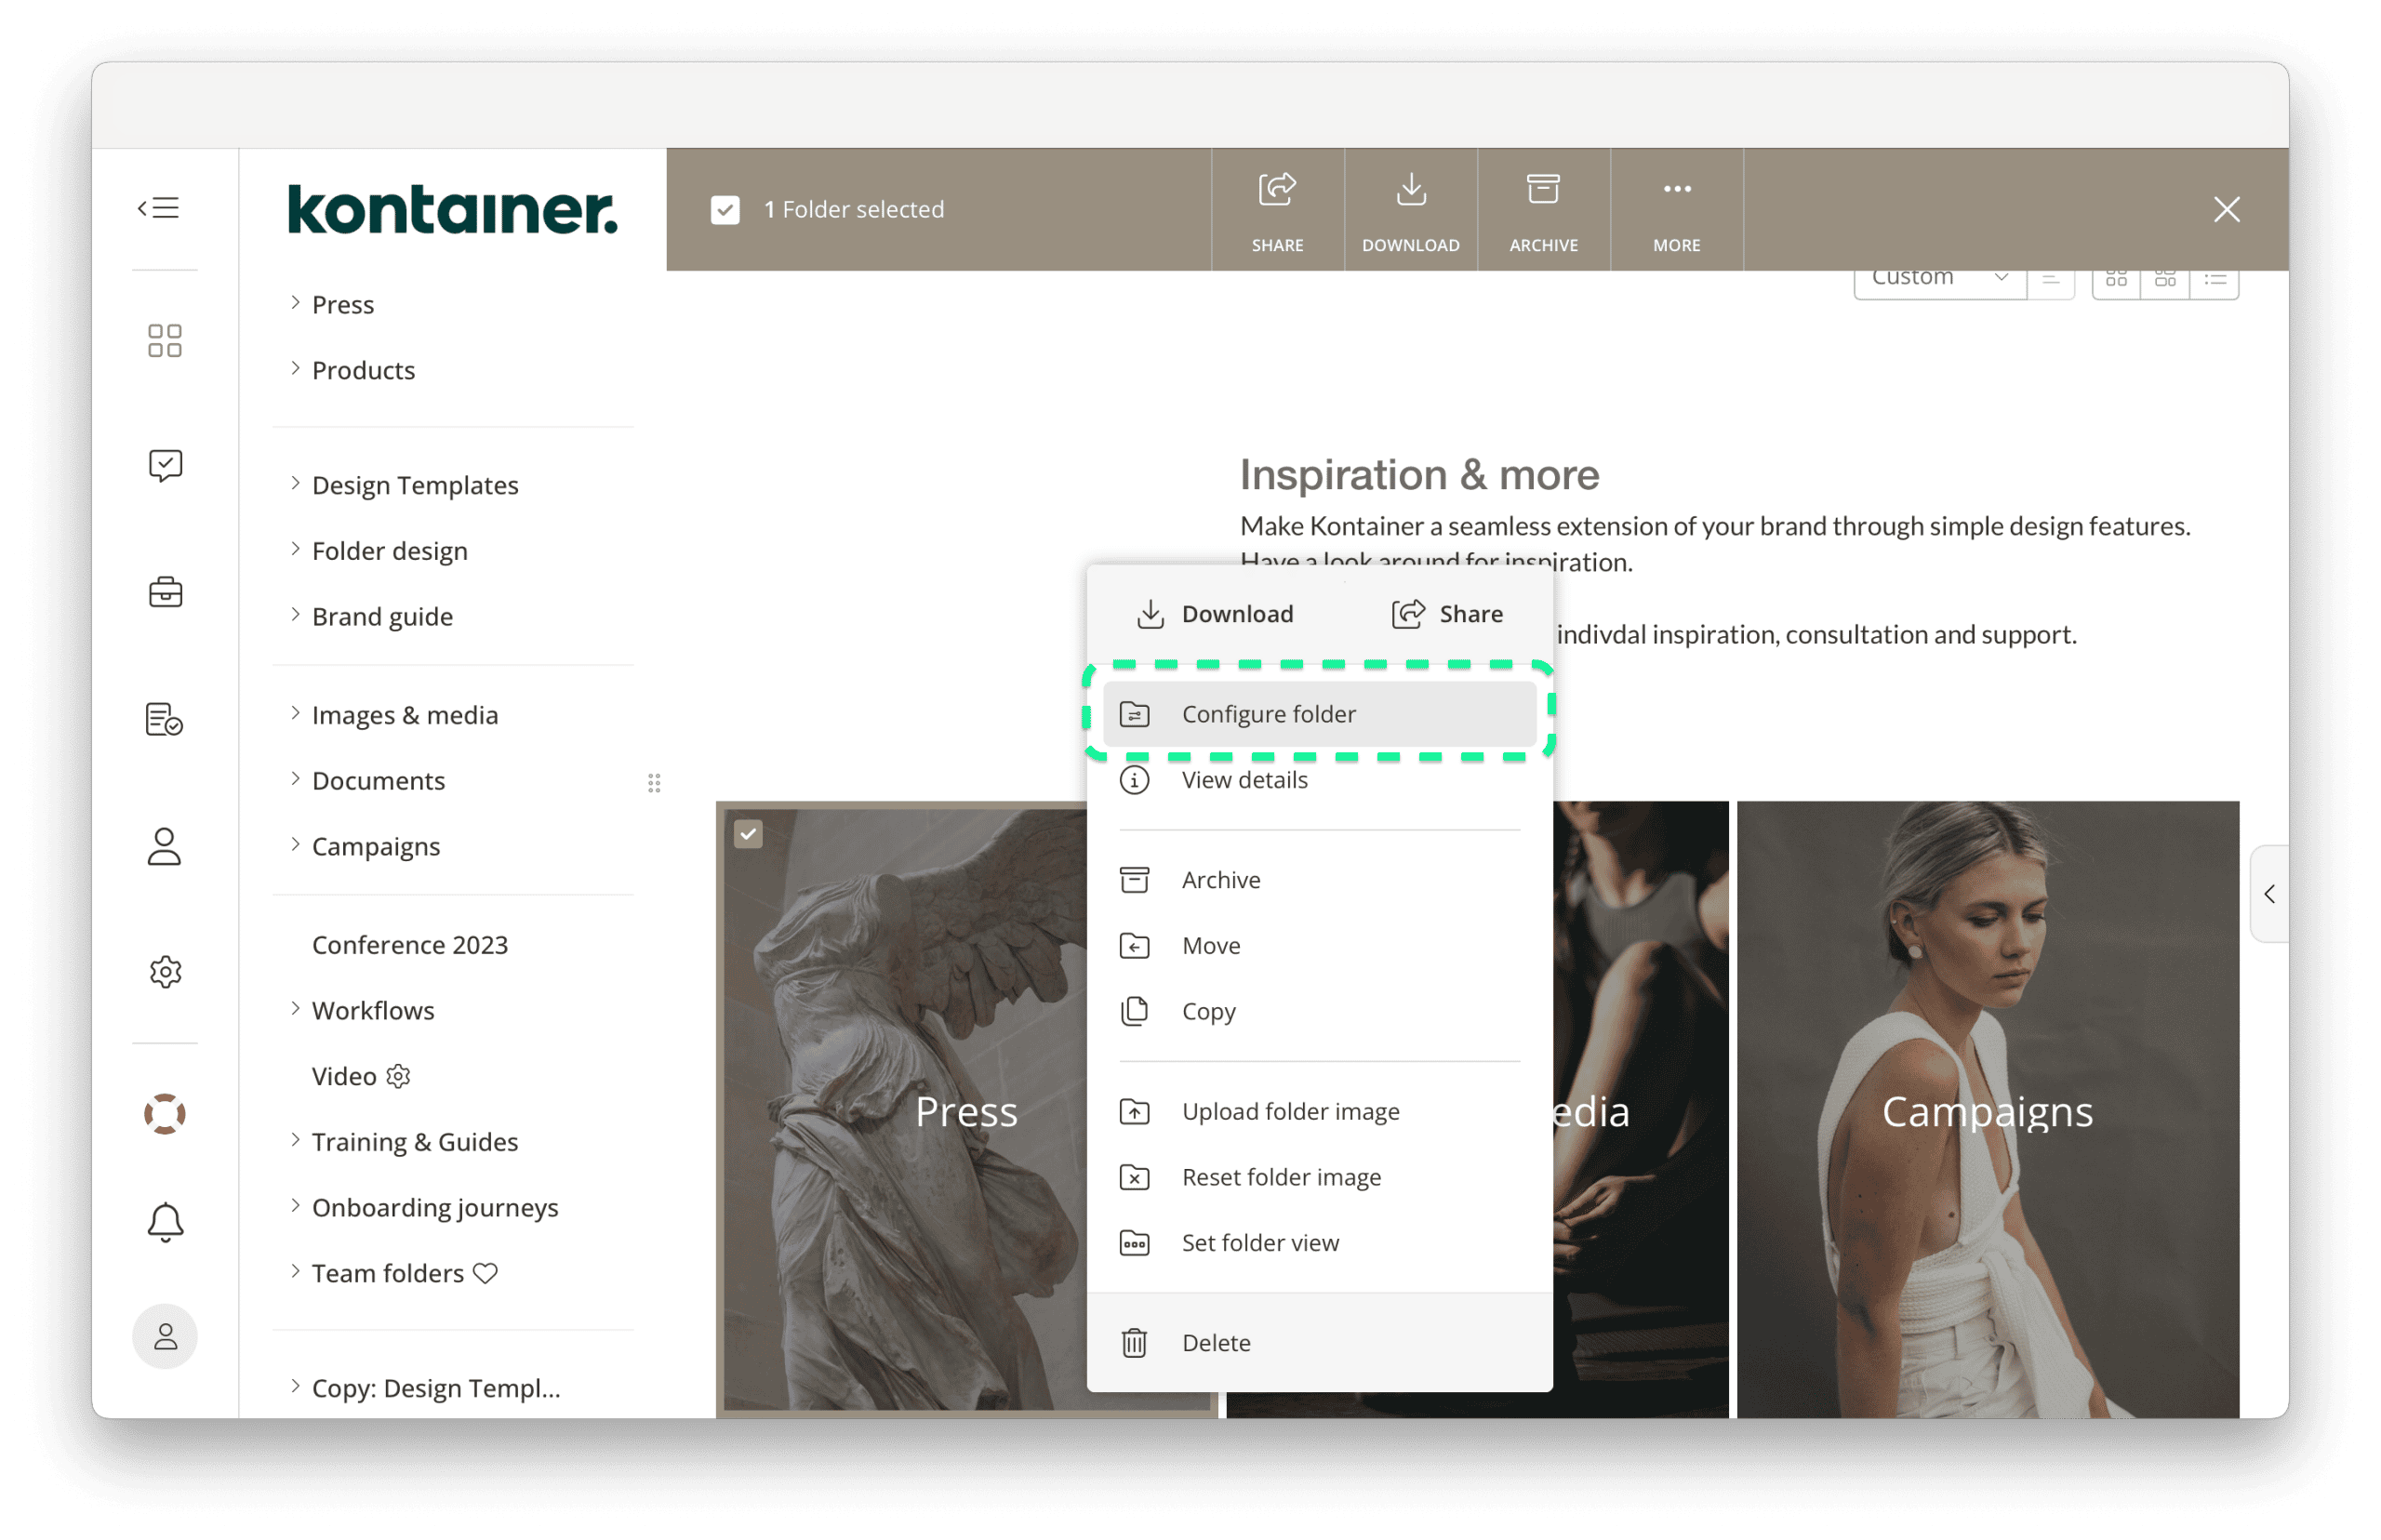Choose Configure folder from the context menu
The height and width of the screenshot is (1540, 2381).
[1268, 713]
